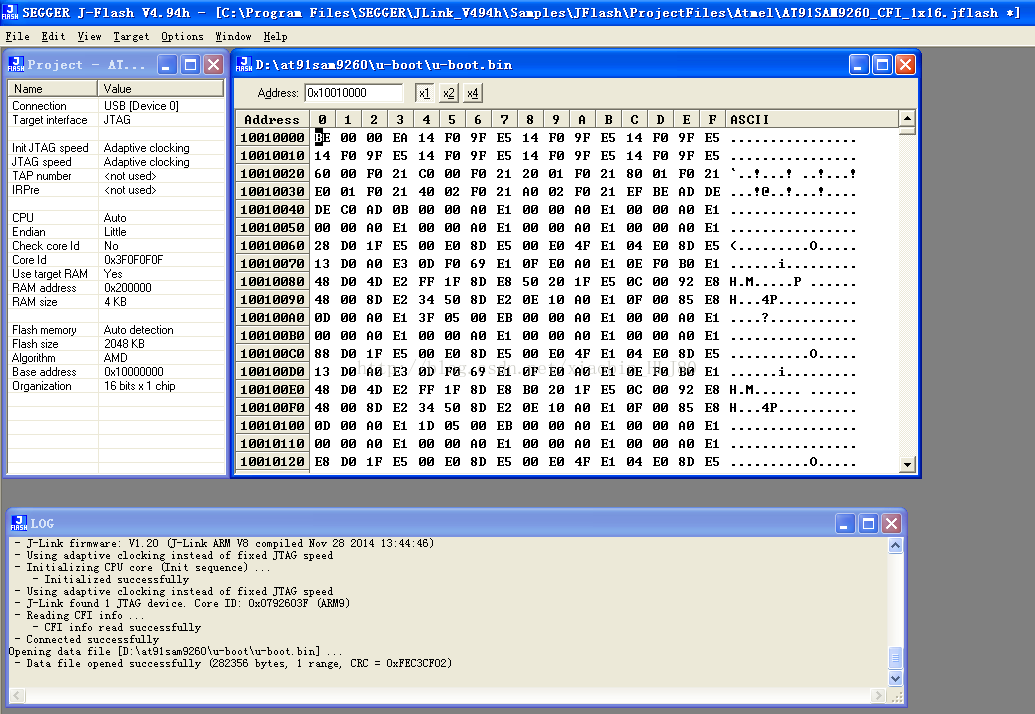The height and width of the screenshot is (714, 1035).
Task: Click the ASCII column header
Action: (812, 119)
